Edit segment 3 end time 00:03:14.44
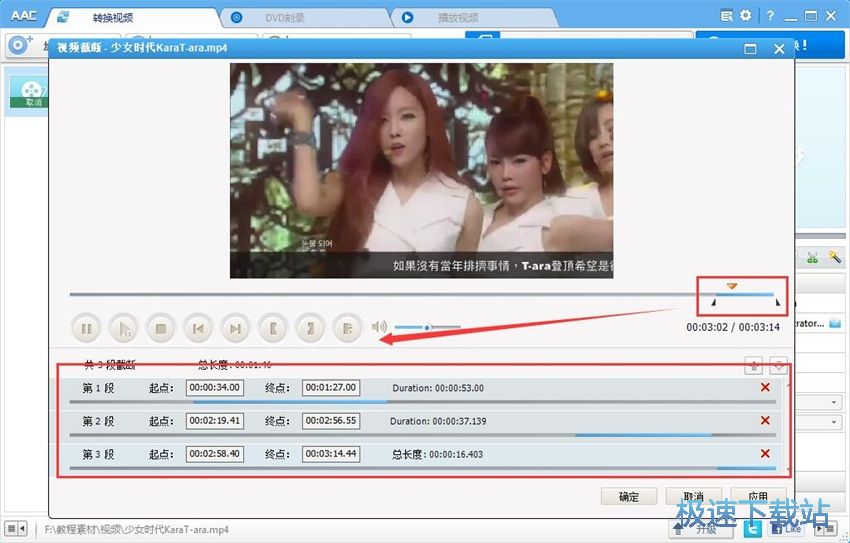This screenshot has width=850, height=543. pos(331,454)
